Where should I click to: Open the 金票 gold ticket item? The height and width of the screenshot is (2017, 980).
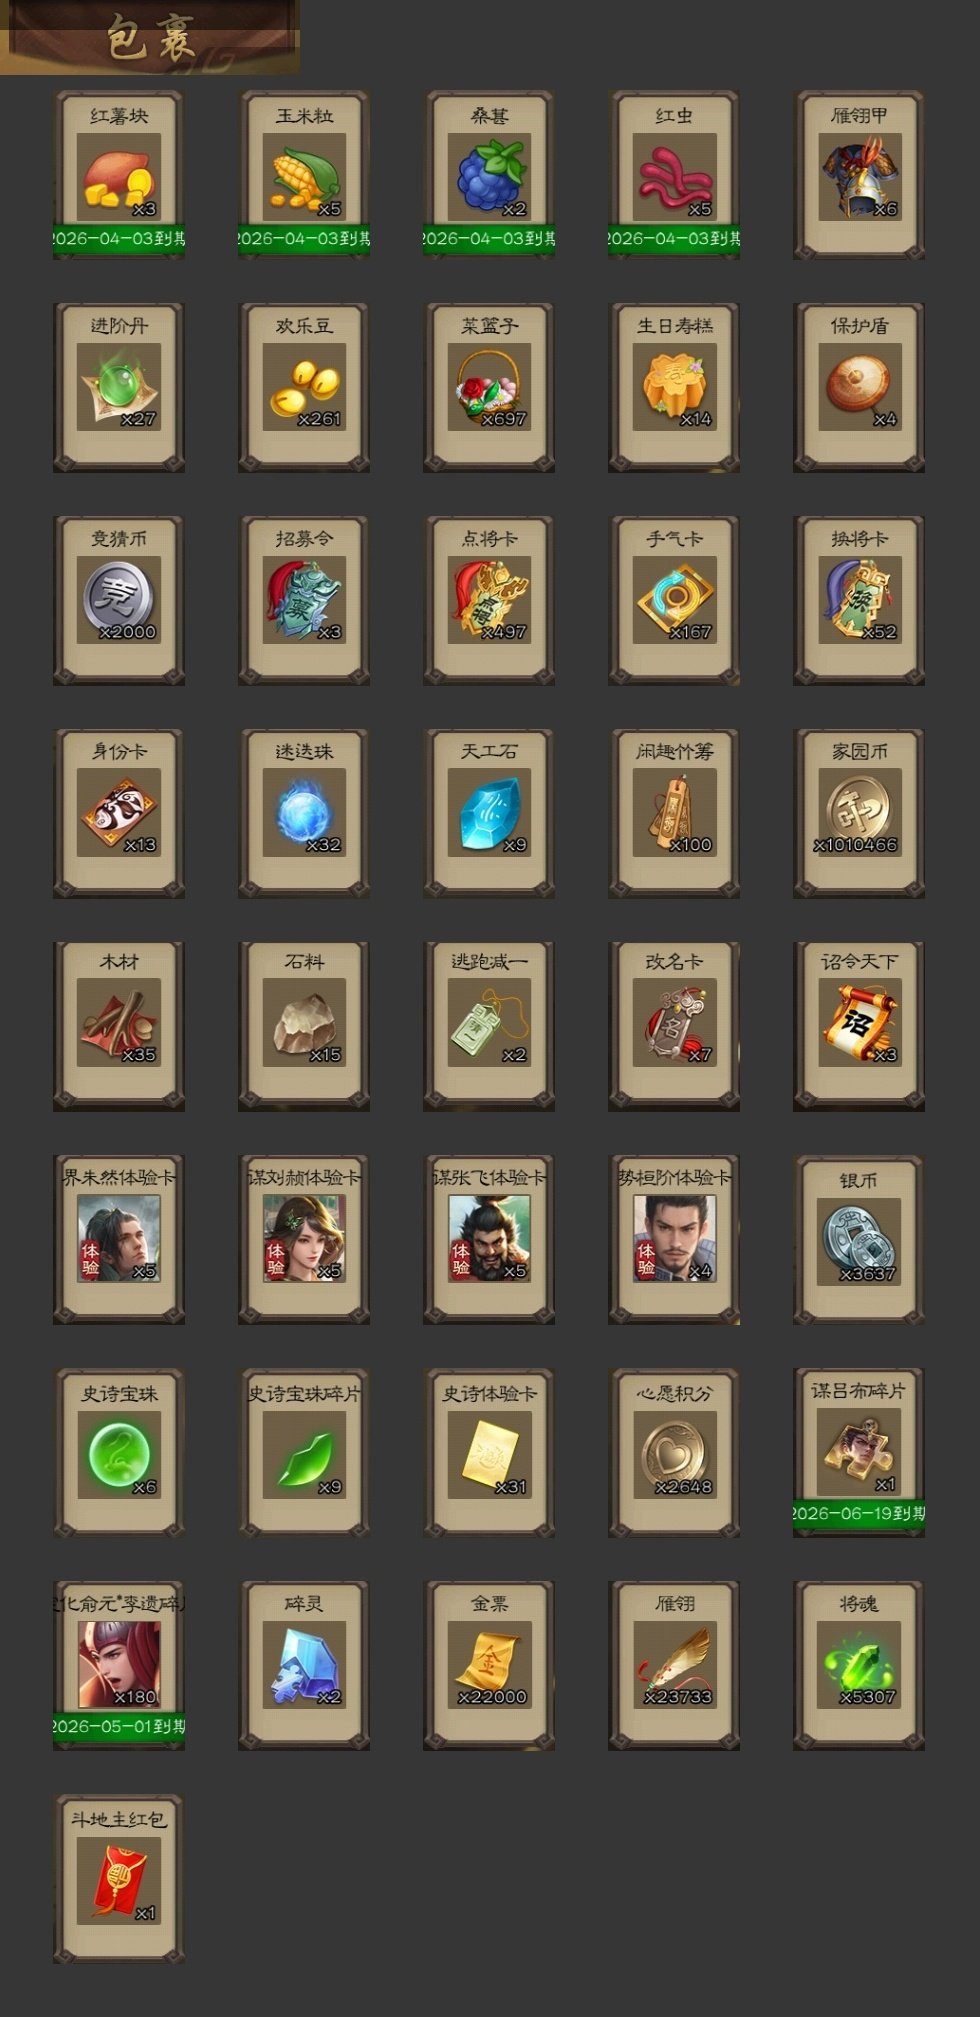click(489, 1665)
